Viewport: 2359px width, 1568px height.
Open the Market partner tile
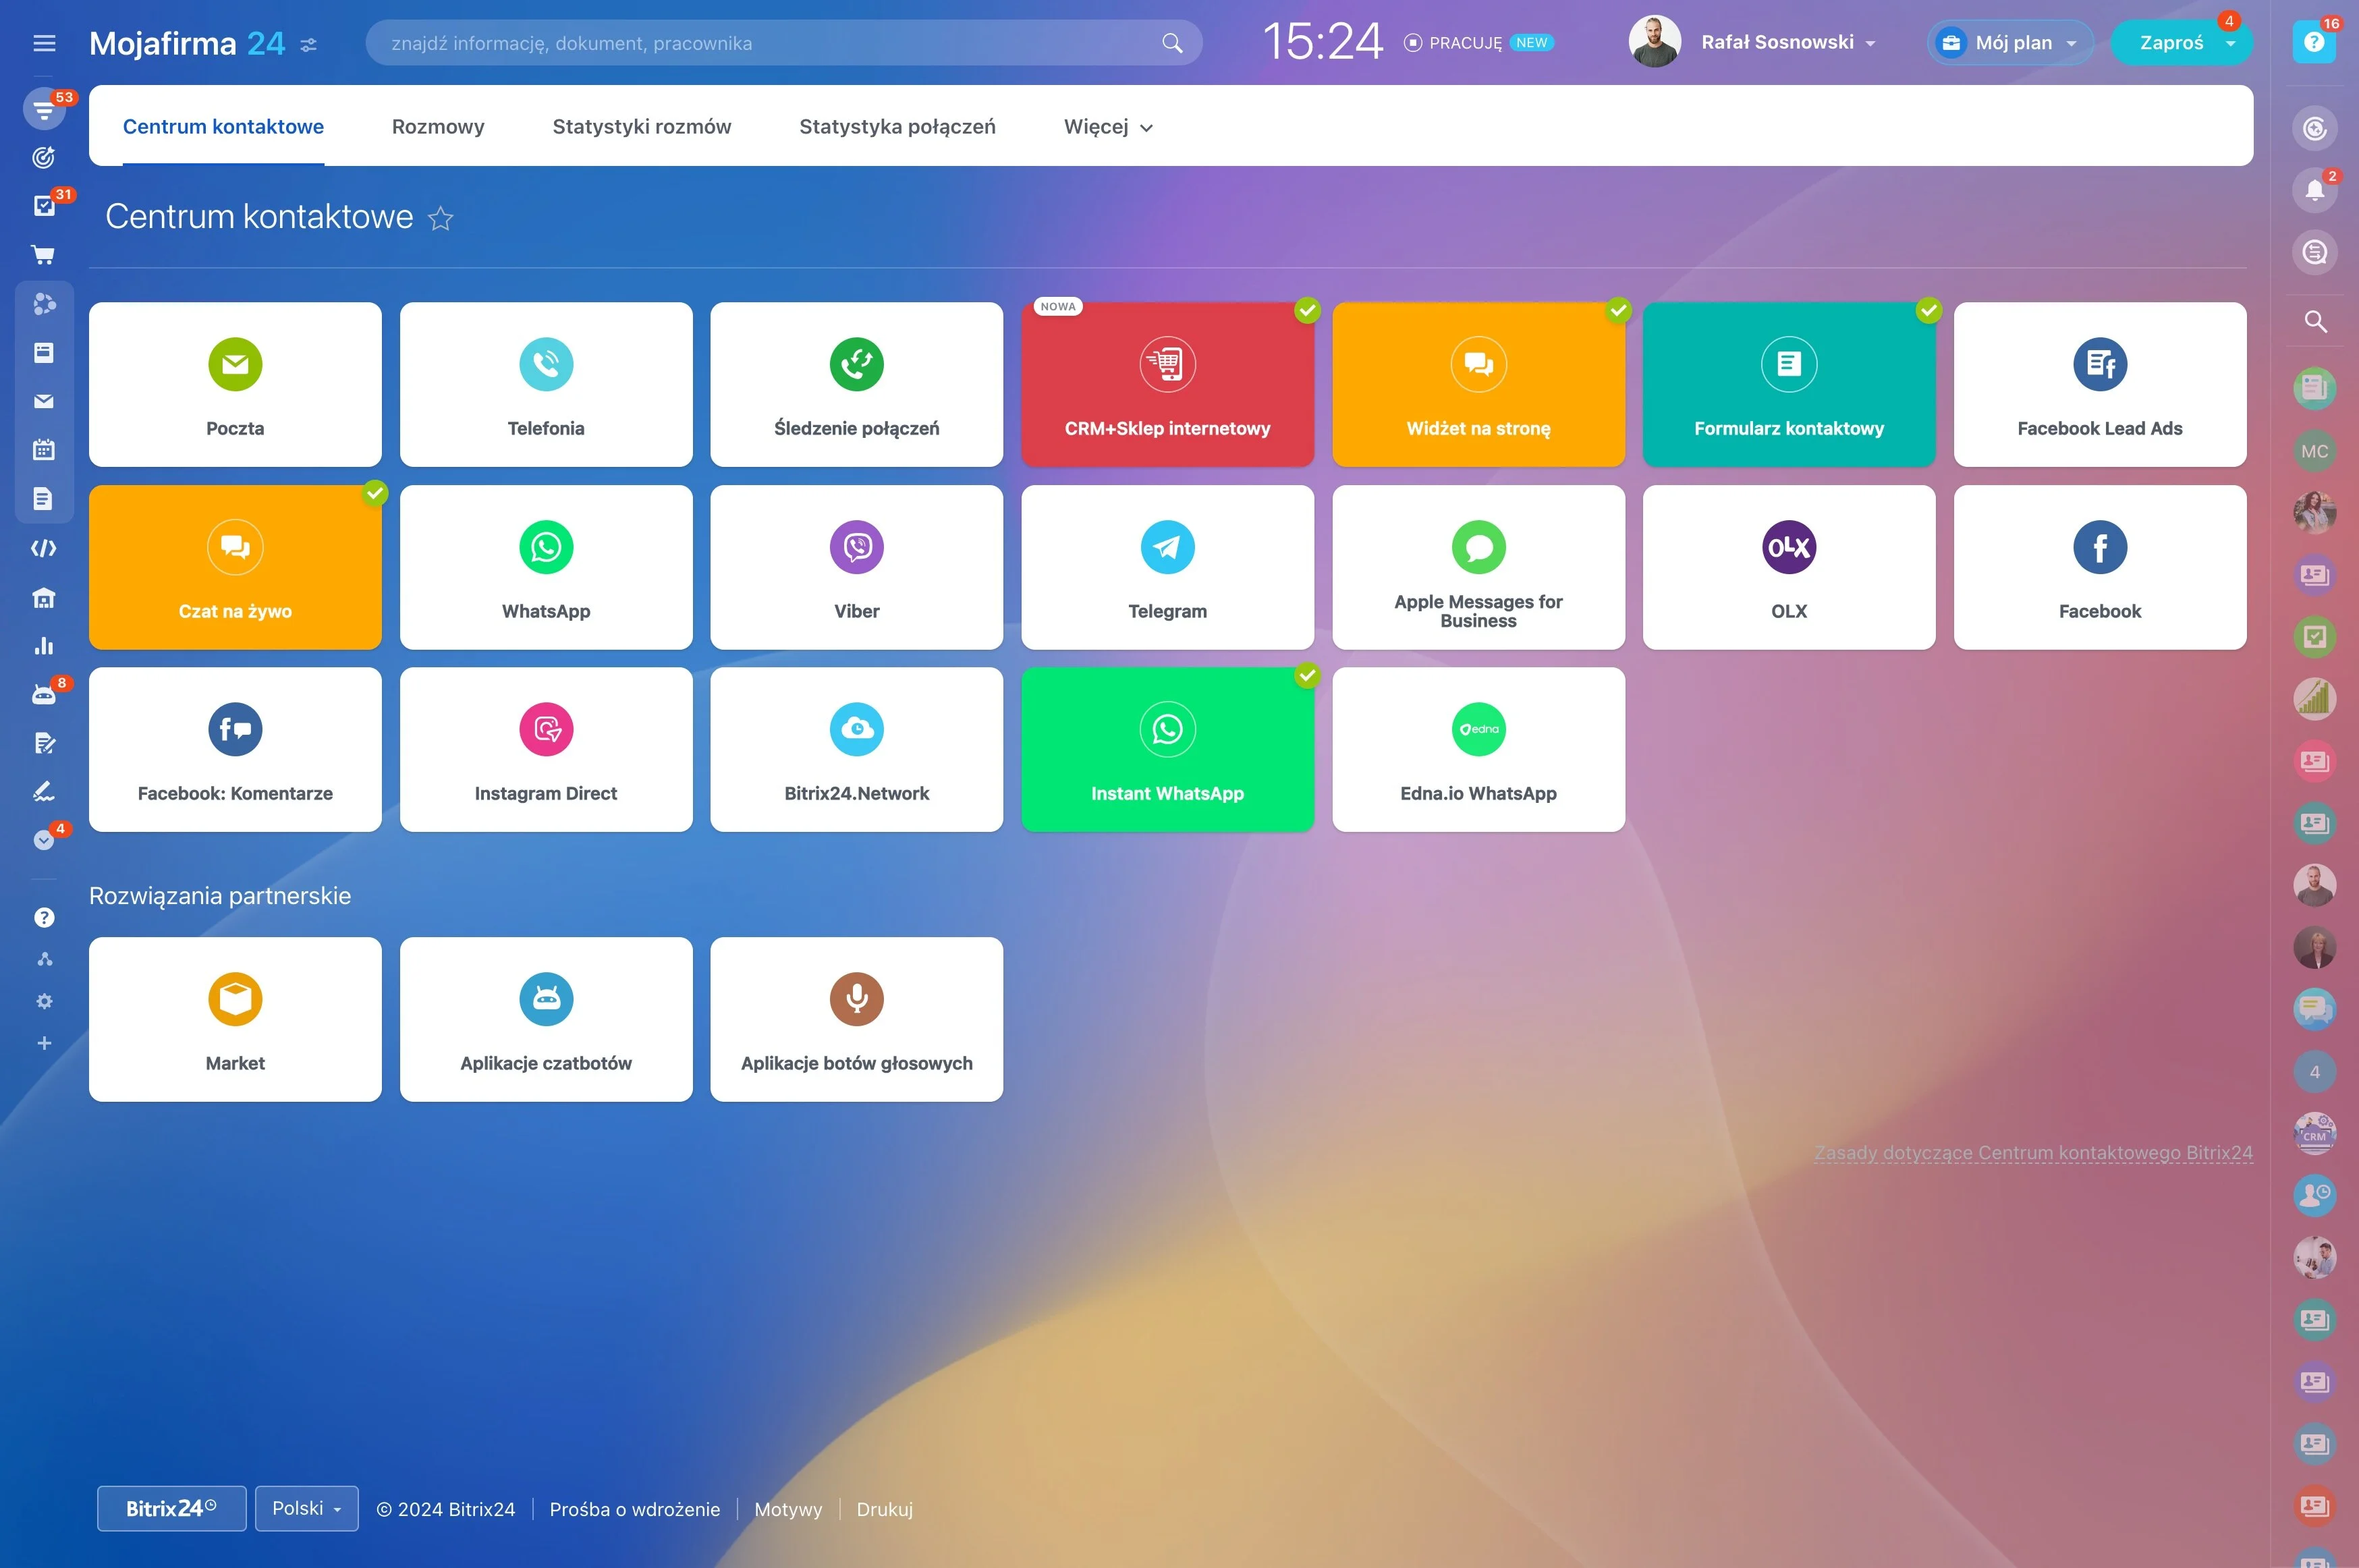click(235, 1019)
